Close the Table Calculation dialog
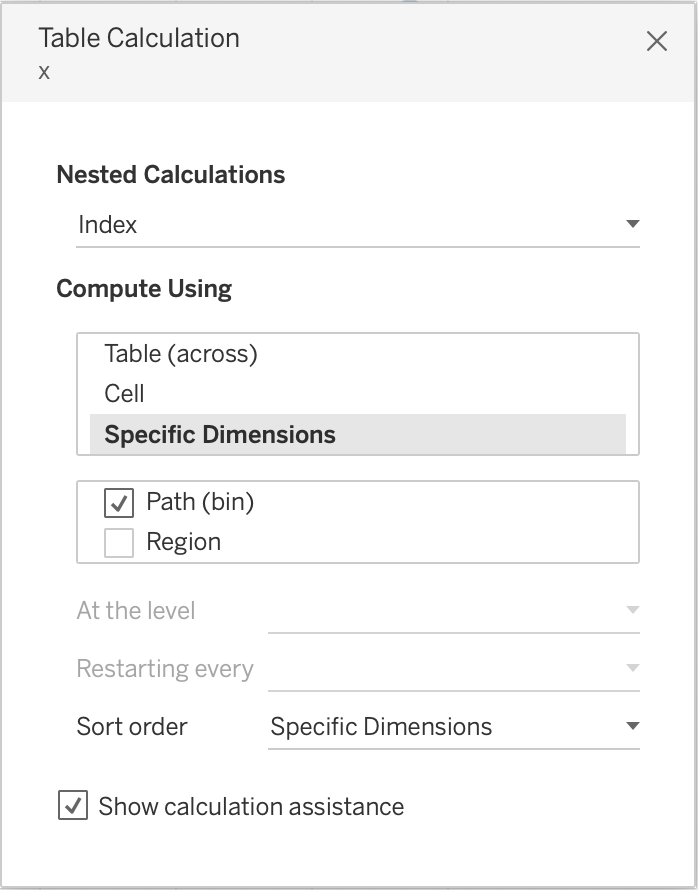The width and height of the screenshot is (698, 890). (657, 41)
